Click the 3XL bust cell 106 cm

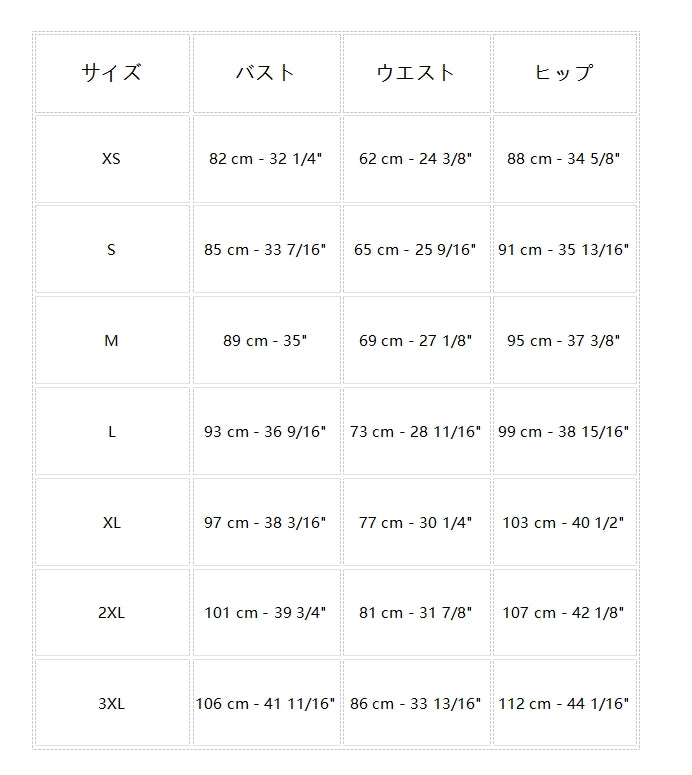tap(265, 704)
